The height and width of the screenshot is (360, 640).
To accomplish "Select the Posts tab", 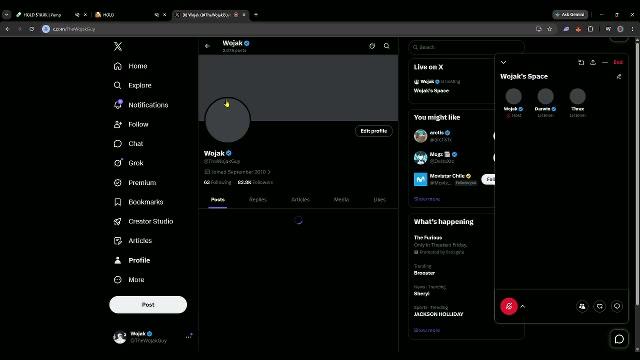I will coord(218,200).
